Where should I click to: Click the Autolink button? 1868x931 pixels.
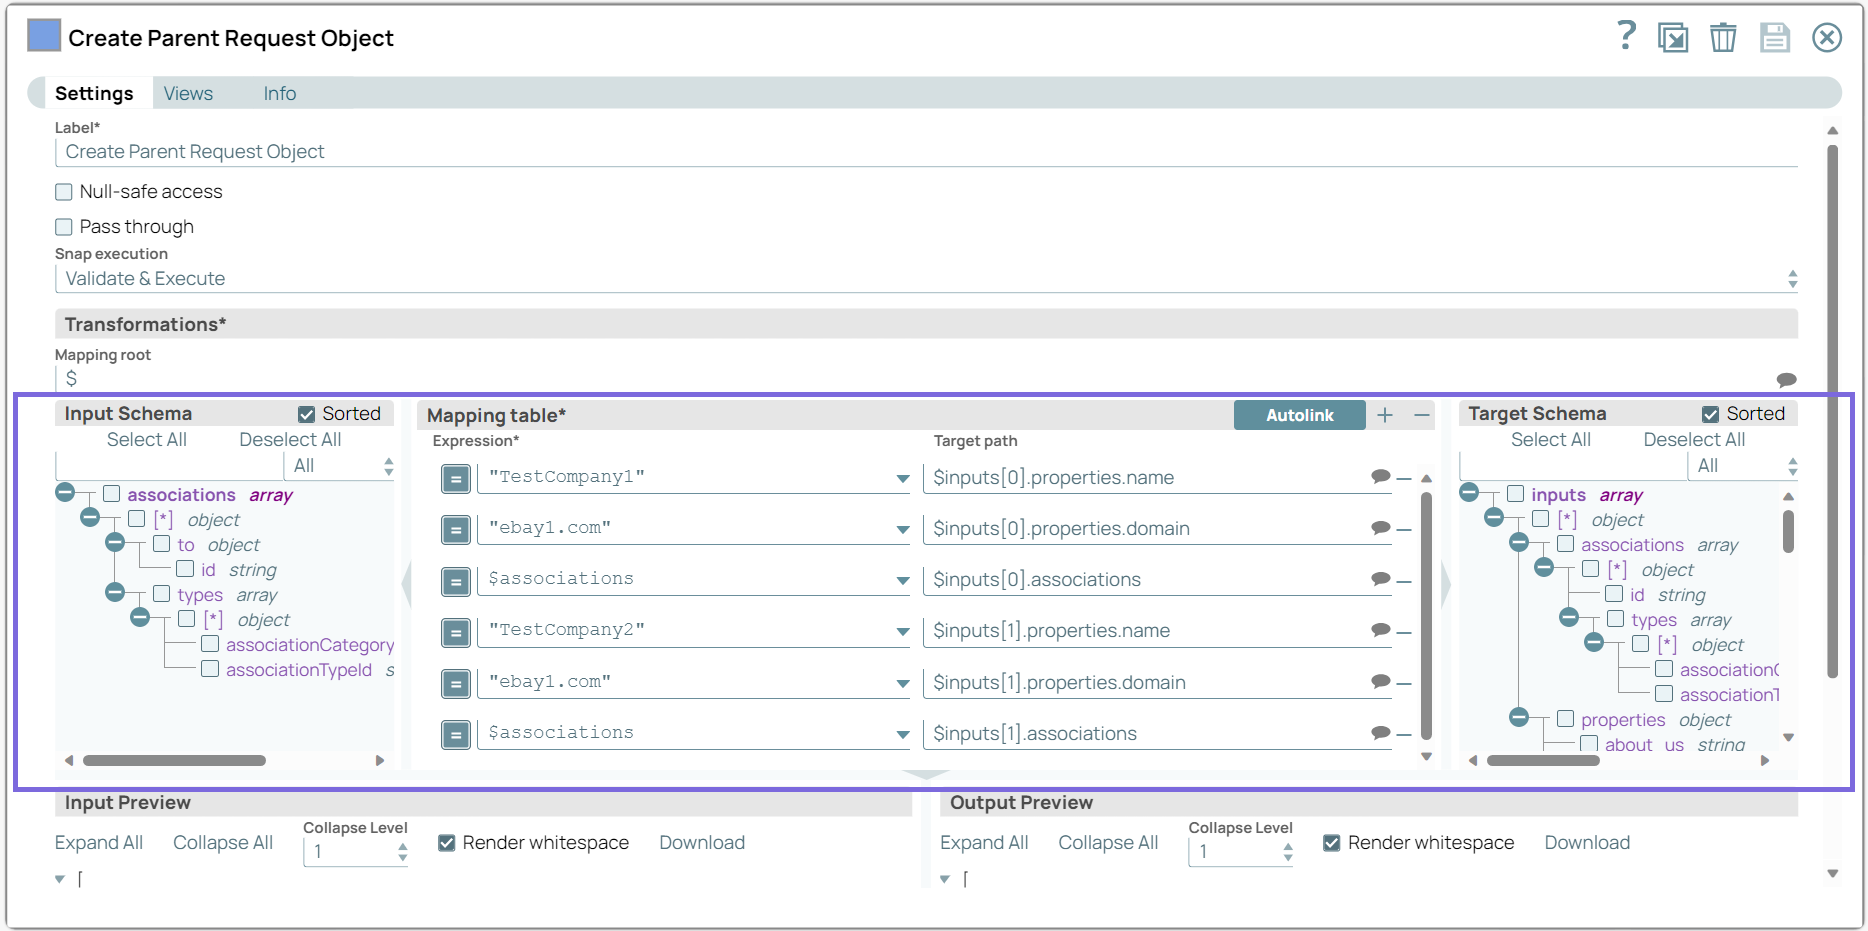(1299, 415)
